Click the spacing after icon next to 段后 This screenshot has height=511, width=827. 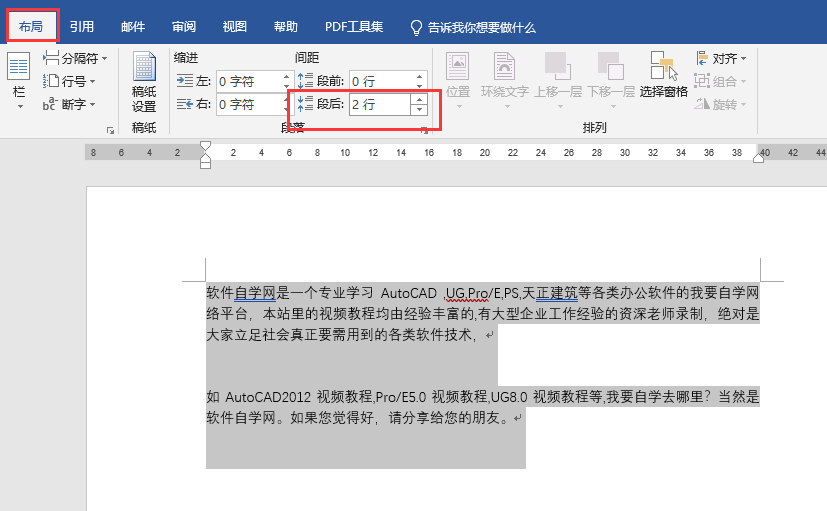coord(305,104)
